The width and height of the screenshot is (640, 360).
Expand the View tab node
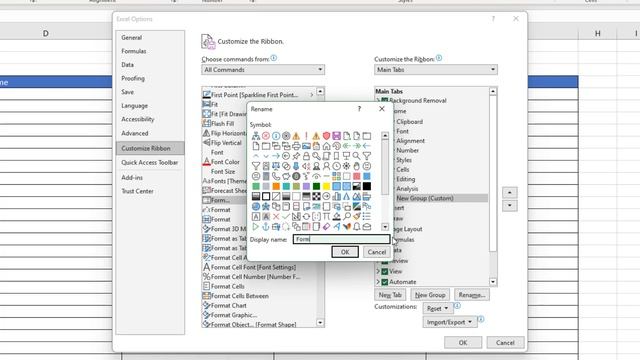[x=378, y=271]
